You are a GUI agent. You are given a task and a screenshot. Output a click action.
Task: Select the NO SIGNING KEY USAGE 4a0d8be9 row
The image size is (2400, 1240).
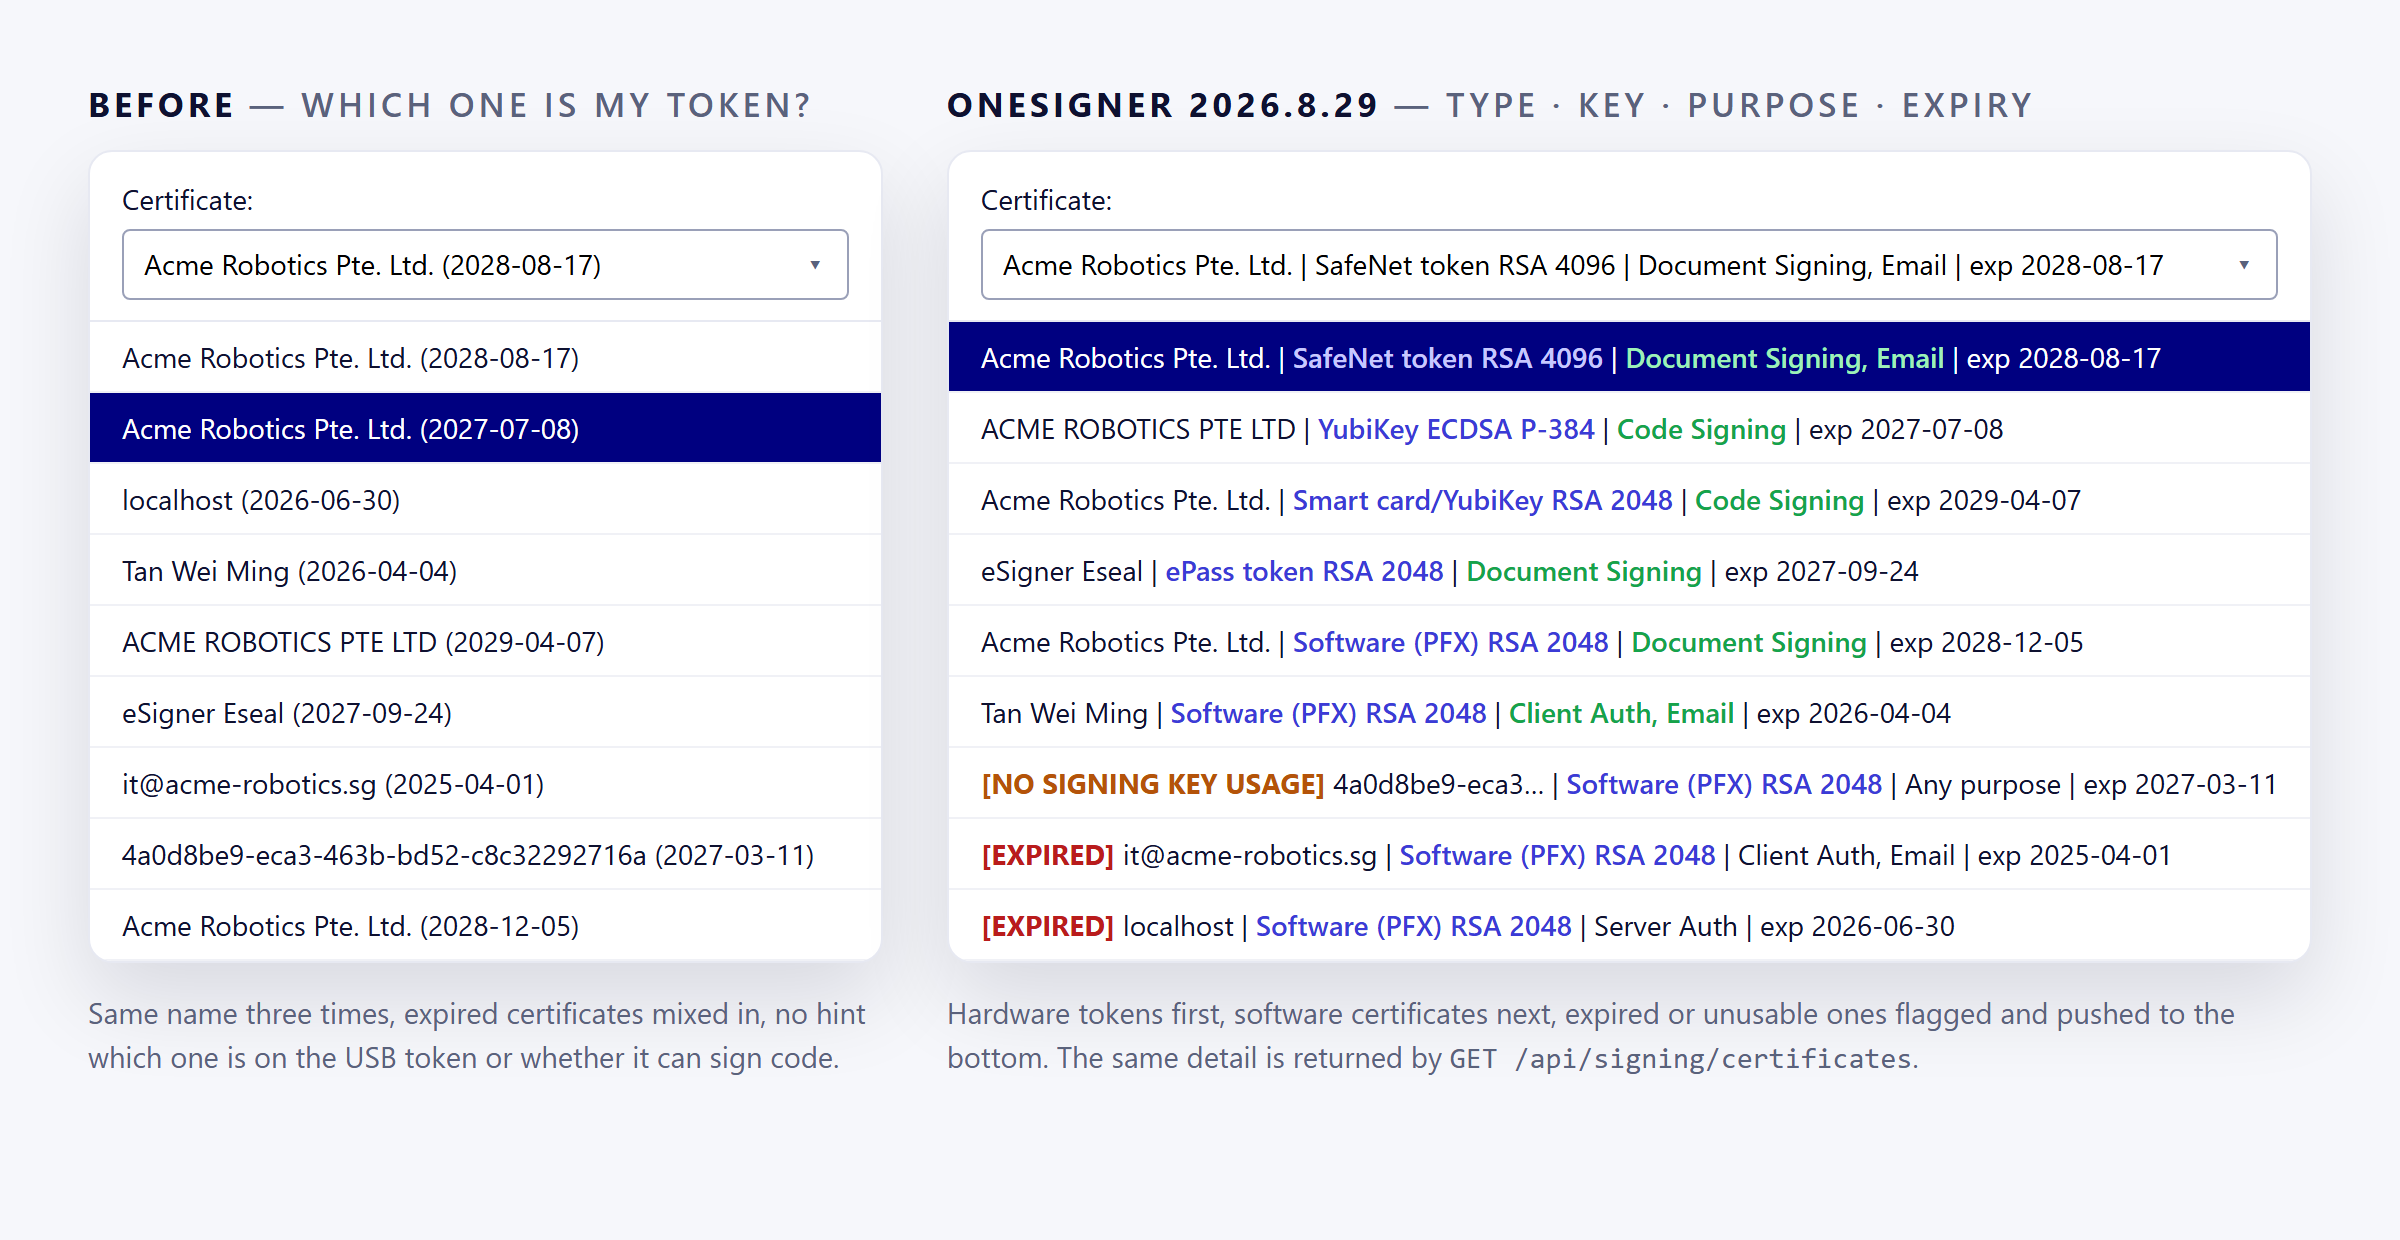pos(1629,783)
